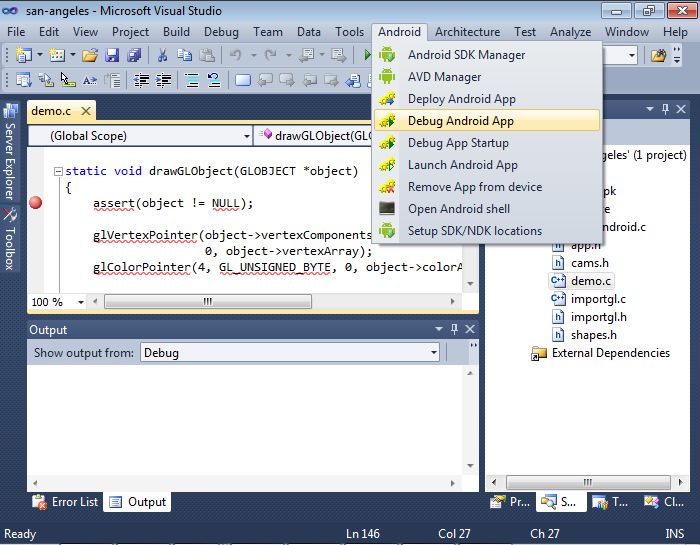The height and width of the screenshot is (545, 700).
Task: Click the Copy icon in toolbar
Action: tap(184, 55)
